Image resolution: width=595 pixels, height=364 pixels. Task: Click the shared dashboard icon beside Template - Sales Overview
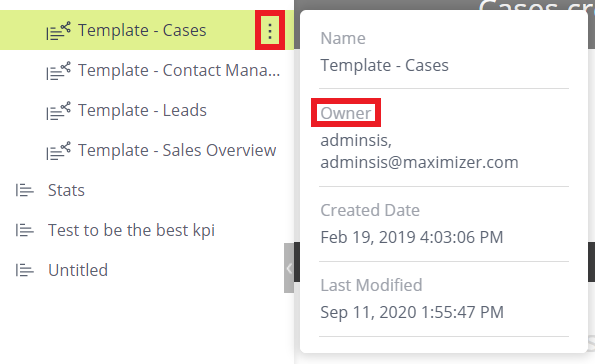(x=58, y=151)
